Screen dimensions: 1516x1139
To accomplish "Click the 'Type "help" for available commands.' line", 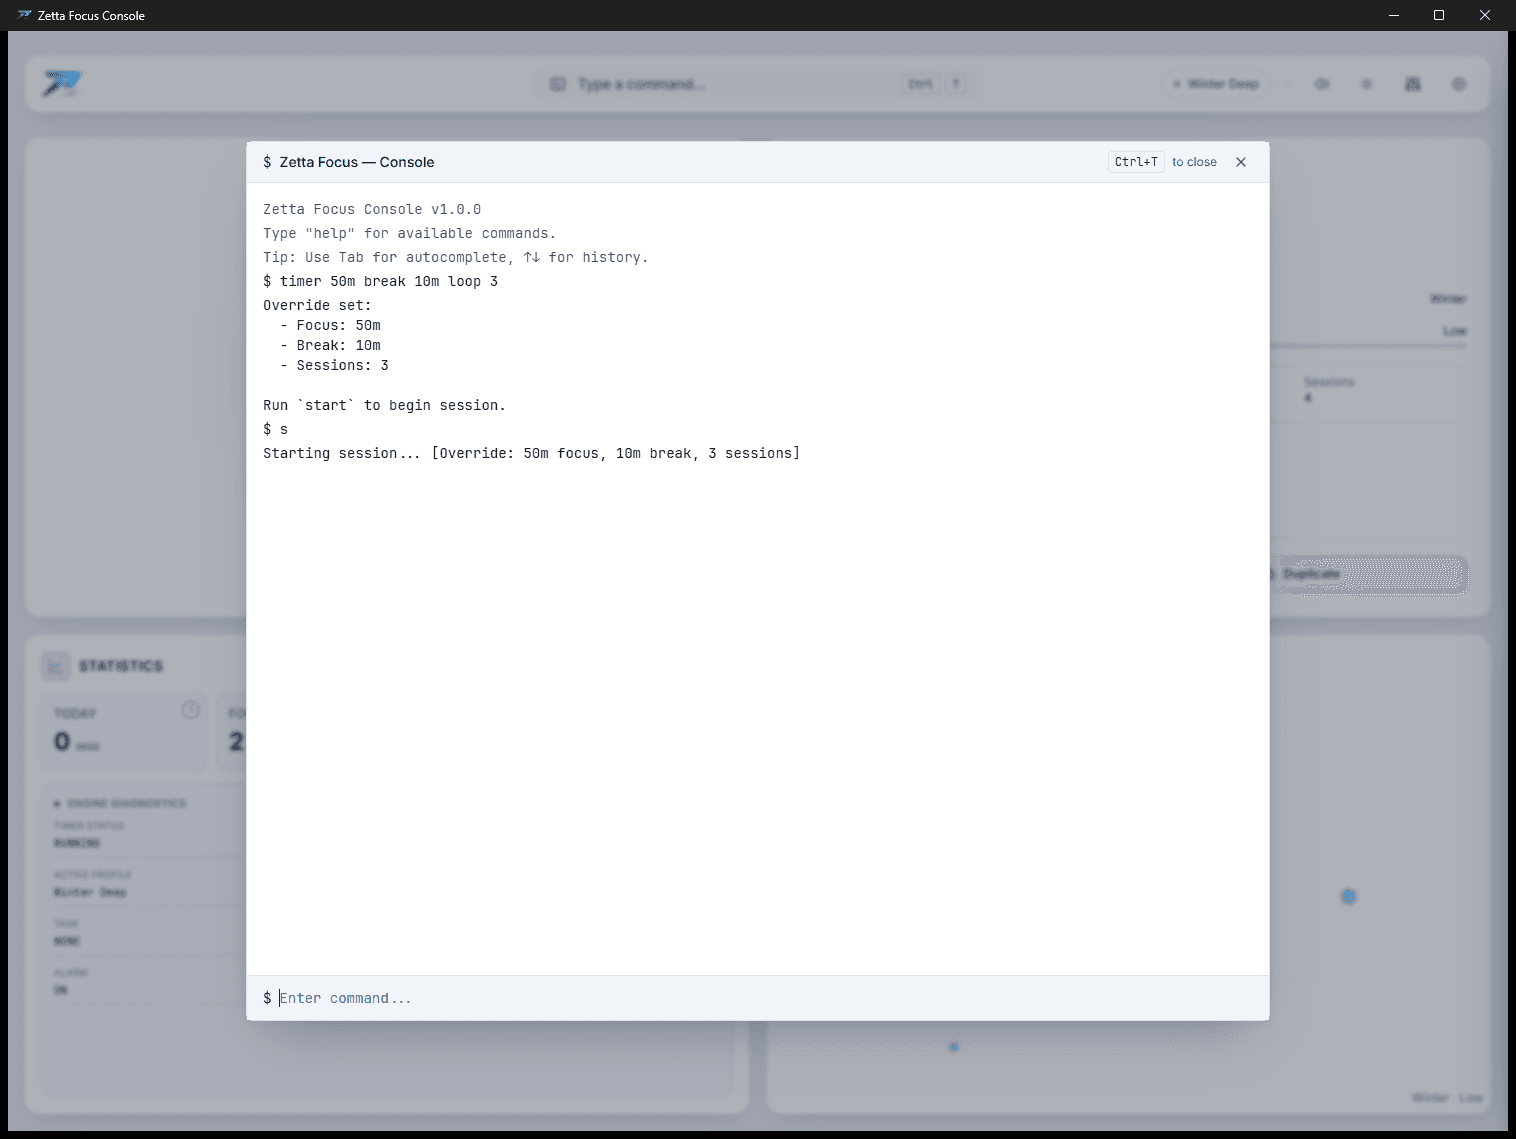I will click(409, 233).
